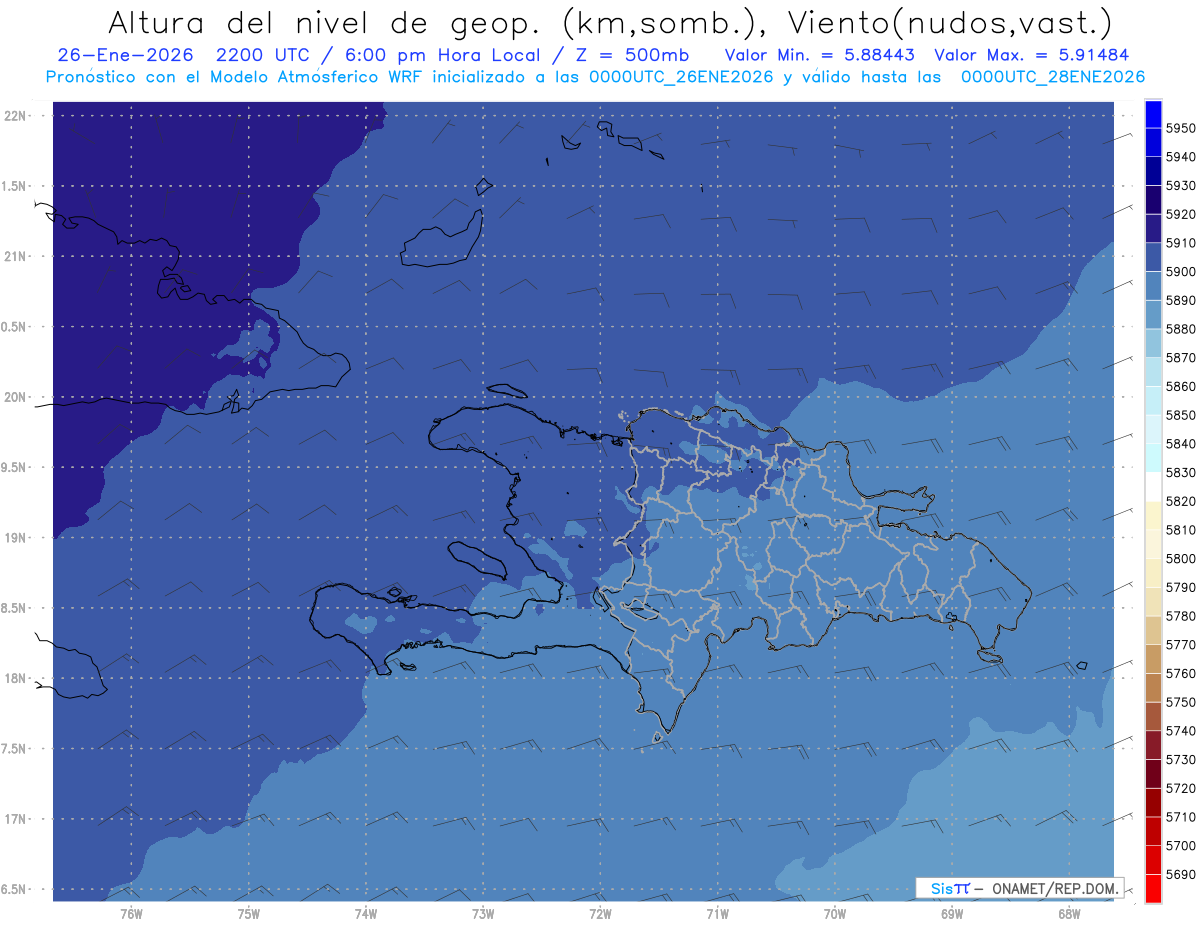The height and width of the screenshot is (927, 1200).
Task: Click the init time '0000UTC_26ENE2026'
Action: point(682,77)
